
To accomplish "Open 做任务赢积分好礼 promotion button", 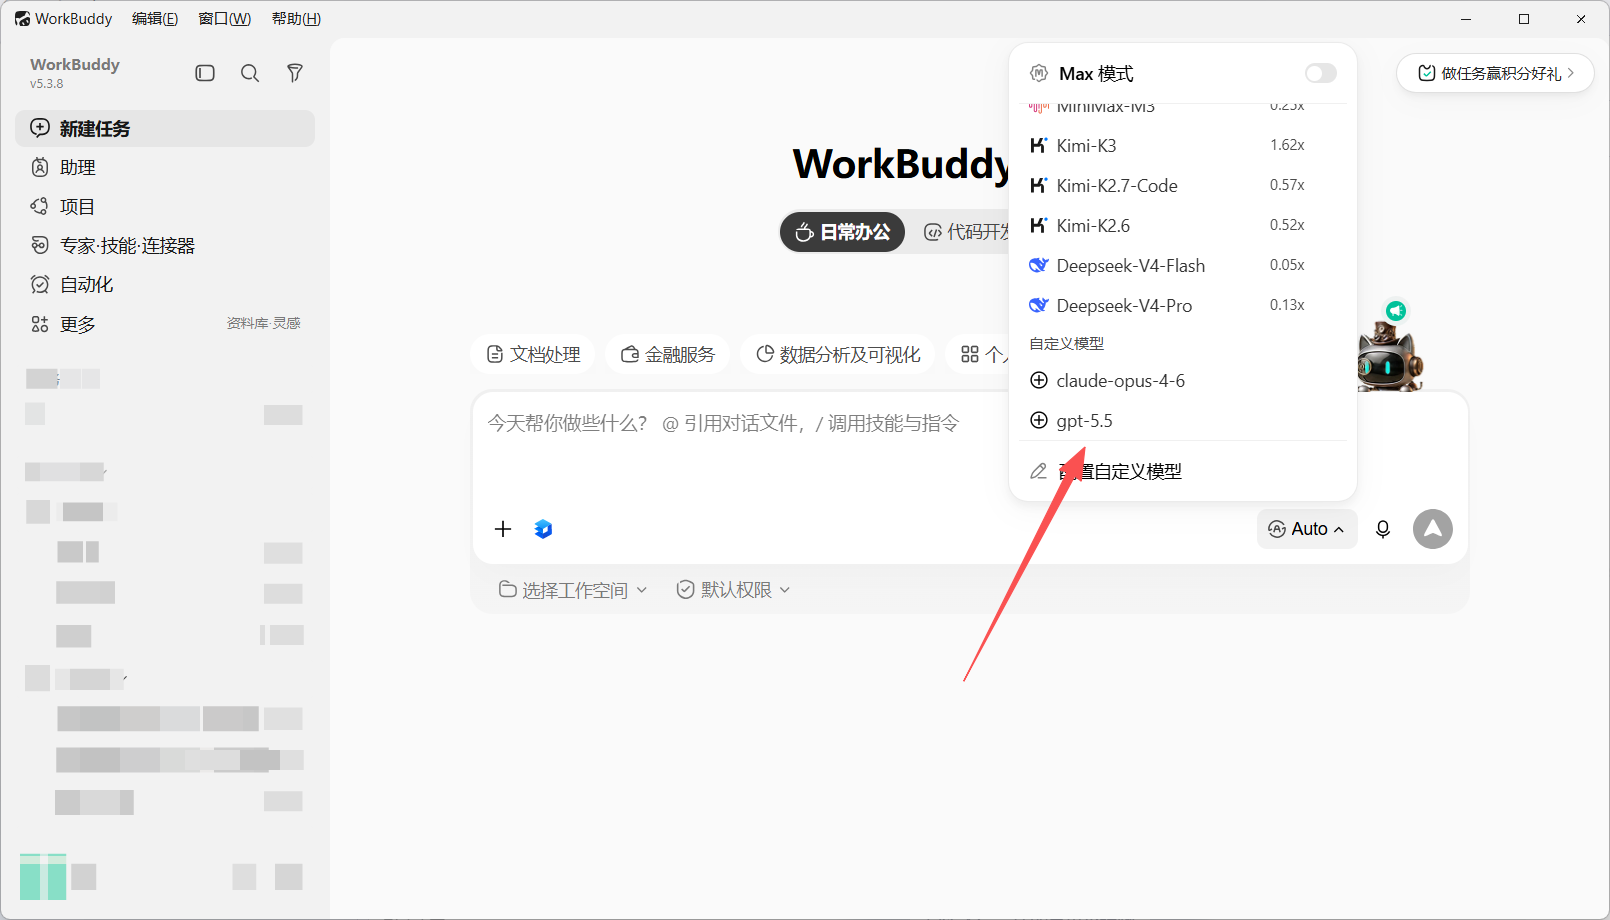I will click(1495, 73).
